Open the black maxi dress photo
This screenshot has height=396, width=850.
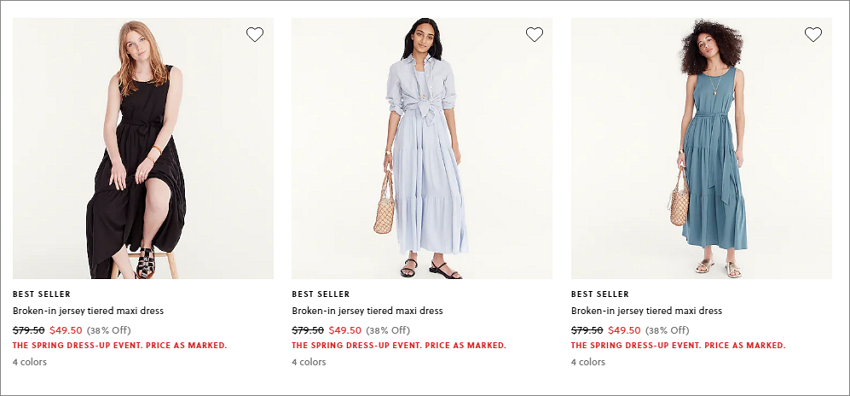(143, 148)
